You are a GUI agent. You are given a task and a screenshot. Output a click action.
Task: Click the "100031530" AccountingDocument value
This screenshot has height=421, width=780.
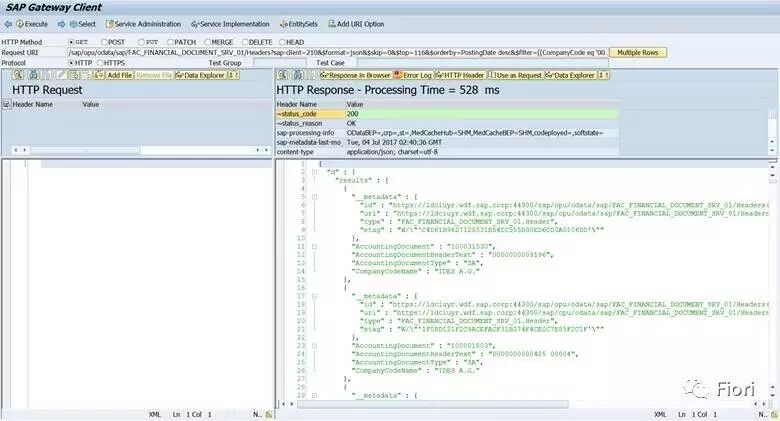pos(471,247)
